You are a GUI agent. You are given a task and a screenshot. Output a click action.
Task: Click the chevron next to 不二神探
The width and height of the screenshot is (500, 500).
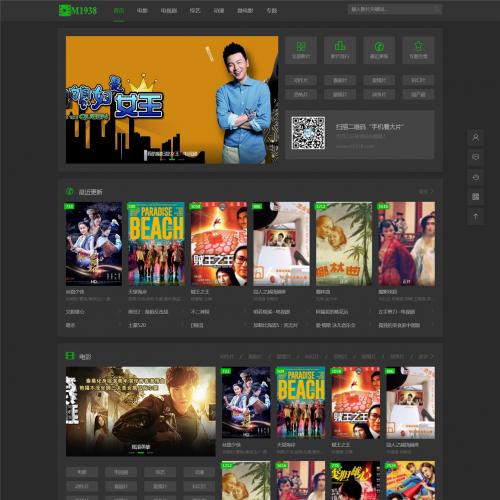(x=244, y=311)
